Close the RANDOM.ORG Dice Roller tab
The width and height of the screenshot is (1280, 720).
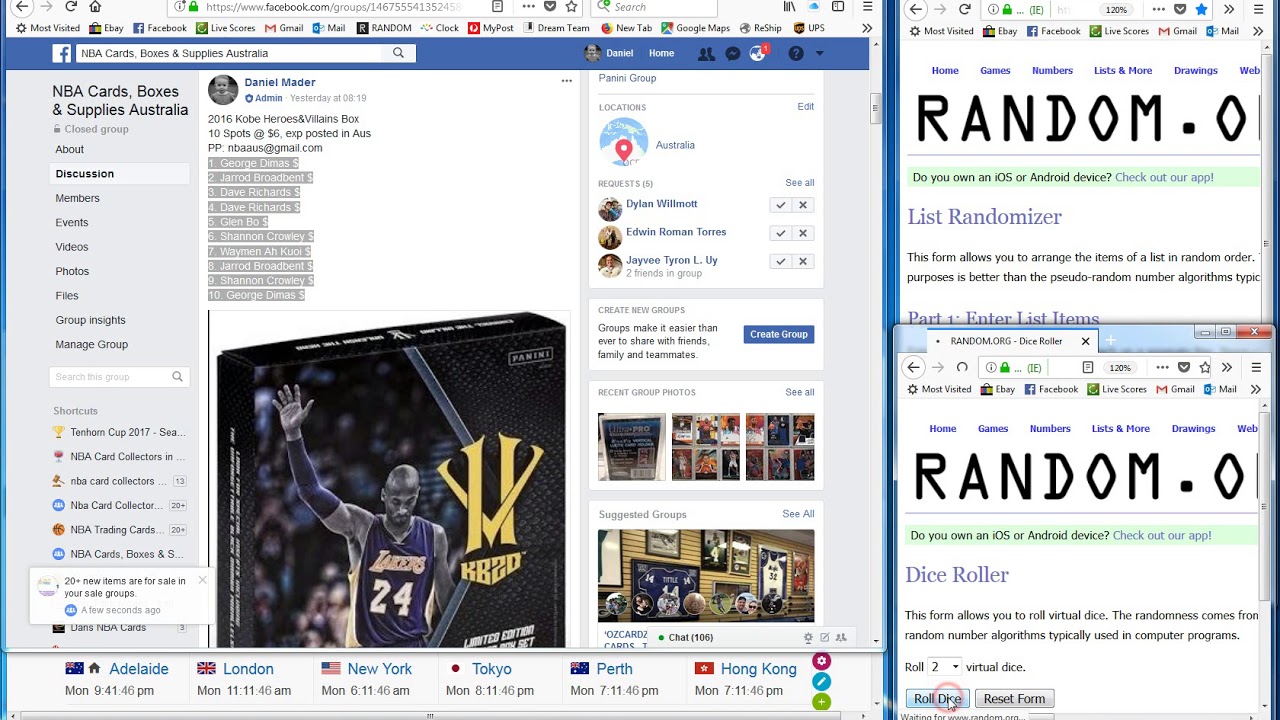(x=1085, y=341)
